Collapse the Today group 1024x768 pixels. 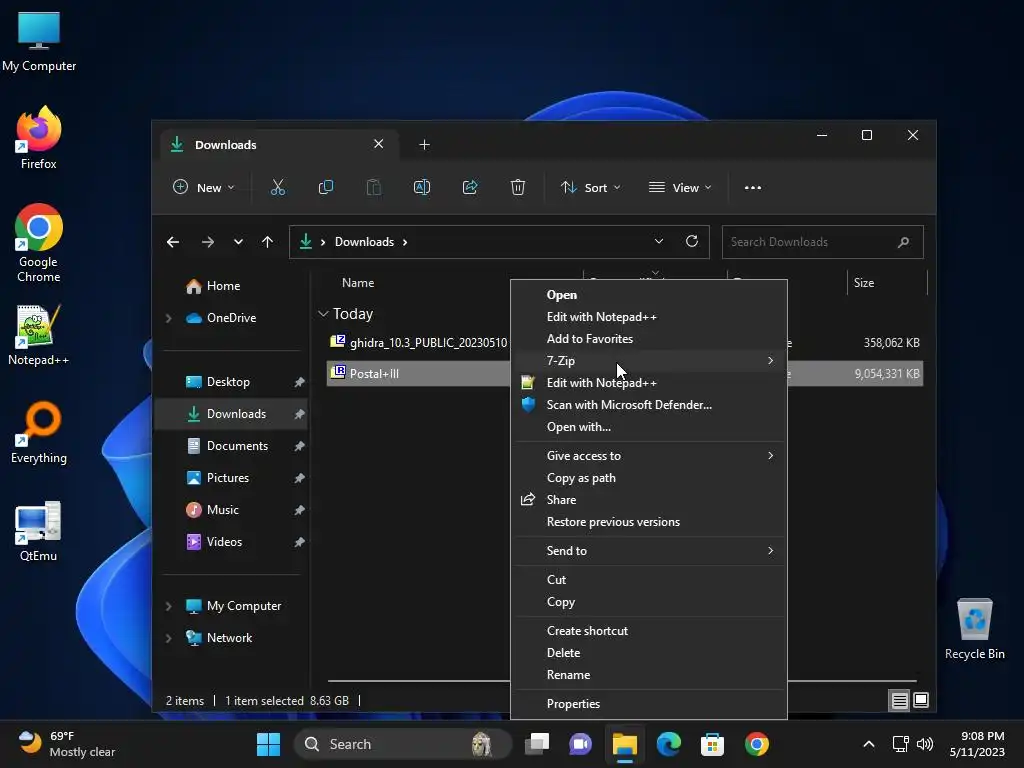[x=323, y=314]
